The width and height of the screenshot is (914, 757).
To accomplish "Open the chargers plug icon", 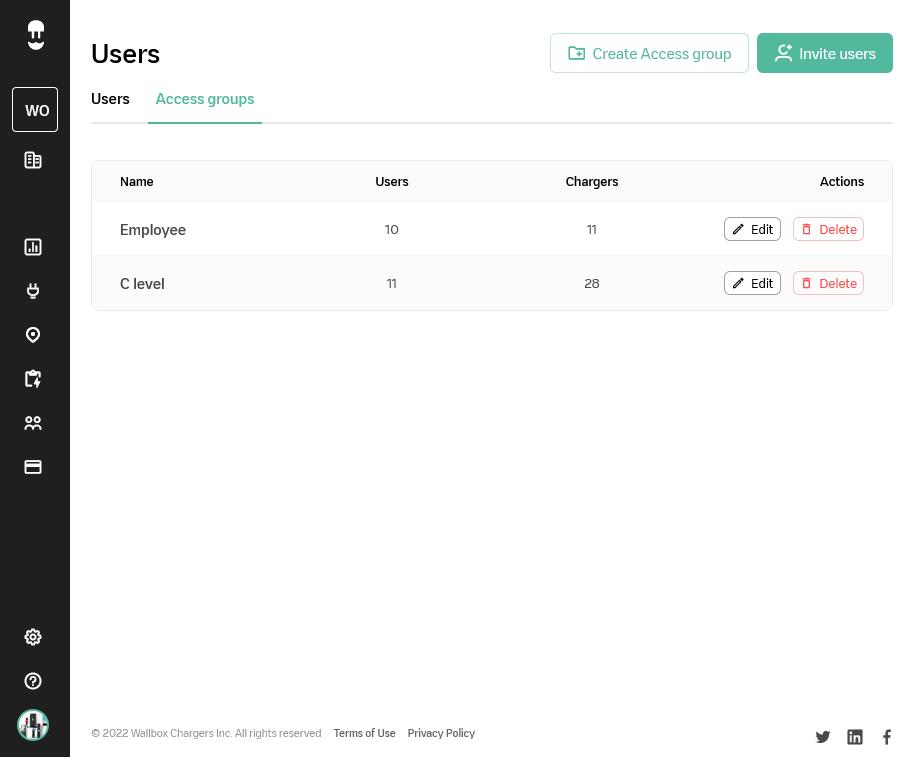I will 33,291.
